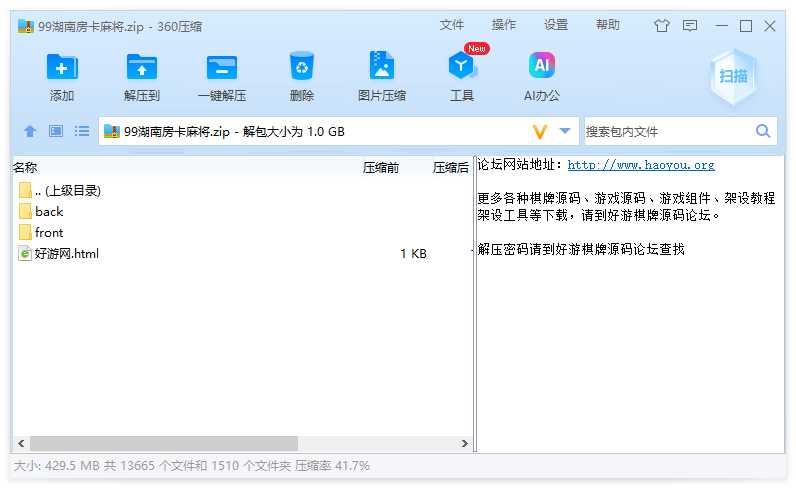Image resolution: width=796 pixels, height=488 pixels.
Task: Maximize the 360压缩 window
Action: [x=746, y=25]
